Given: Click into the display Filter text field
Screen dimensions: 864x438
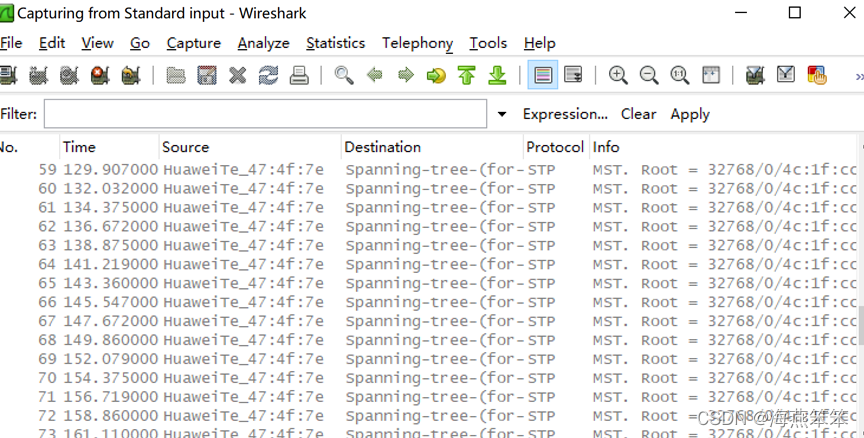Looking at the screenshot, I should click(266, 114).
